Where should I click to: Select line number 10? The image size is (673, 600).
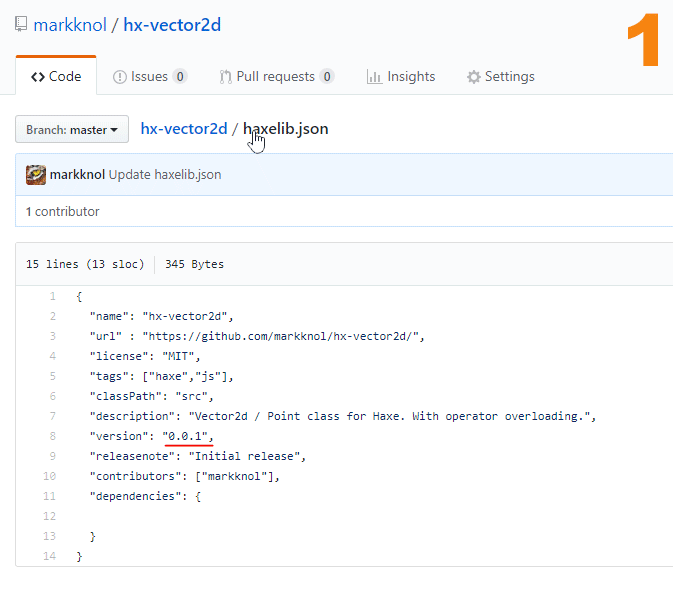click(50, 476)
